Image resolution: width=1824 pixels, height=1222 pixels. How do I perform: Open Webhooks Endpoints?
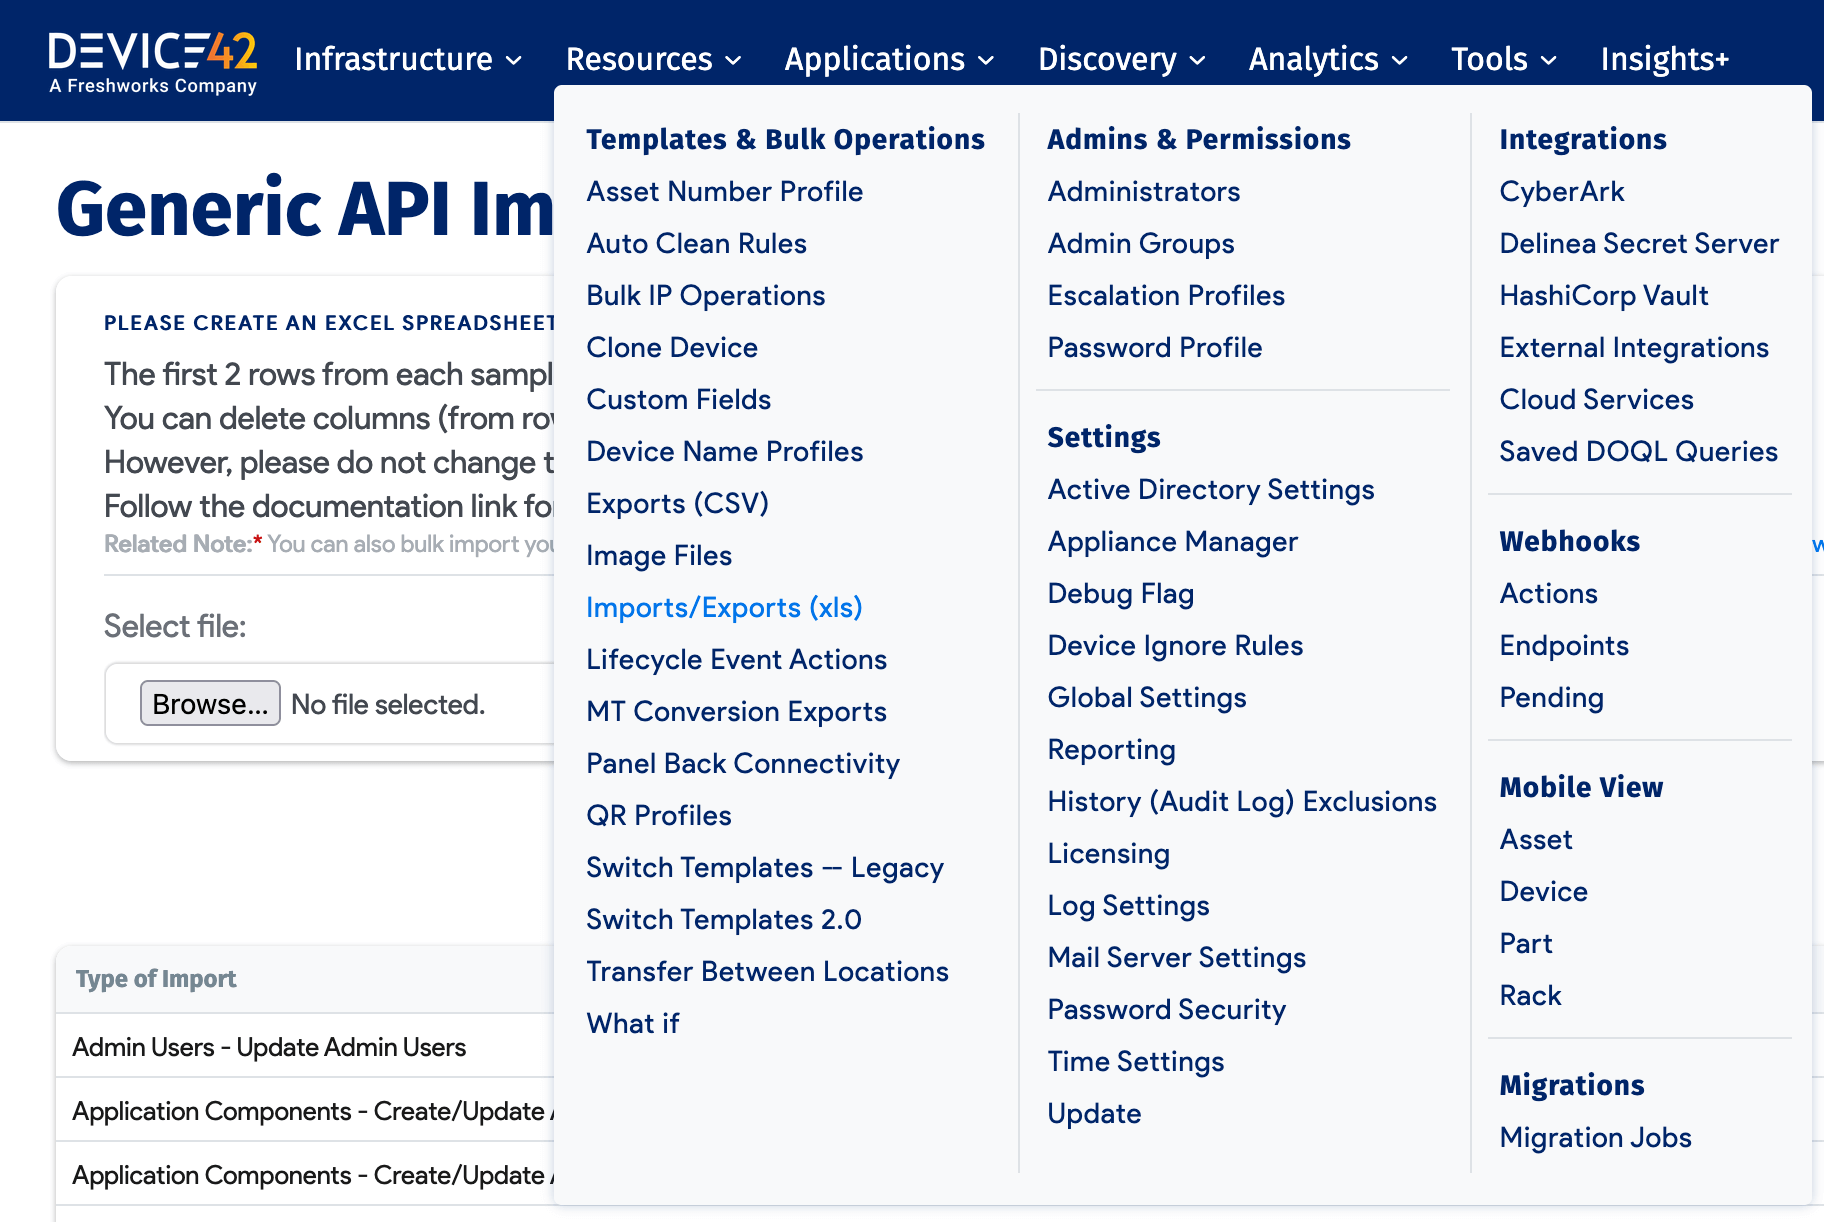coord(1563,646)
